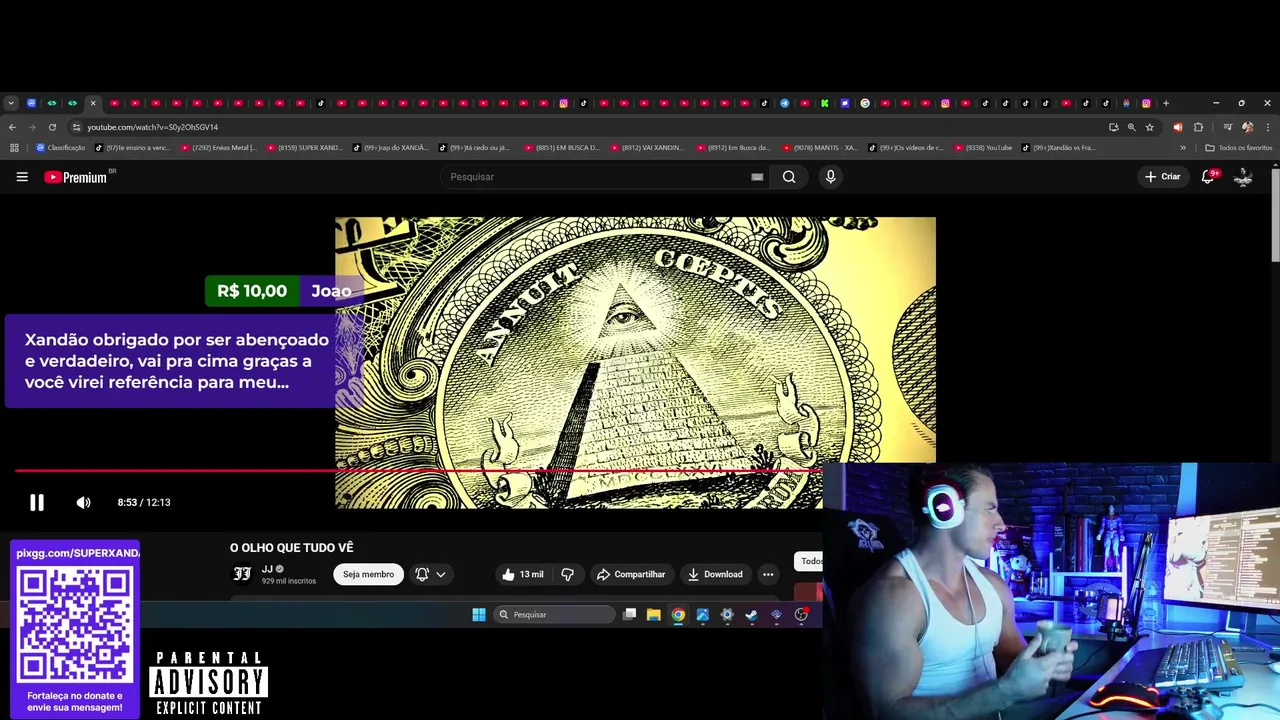Screen dimensions: 1280x720
Task: Open the EM BUSCA D... bookmark
Action: coord(563,148)
